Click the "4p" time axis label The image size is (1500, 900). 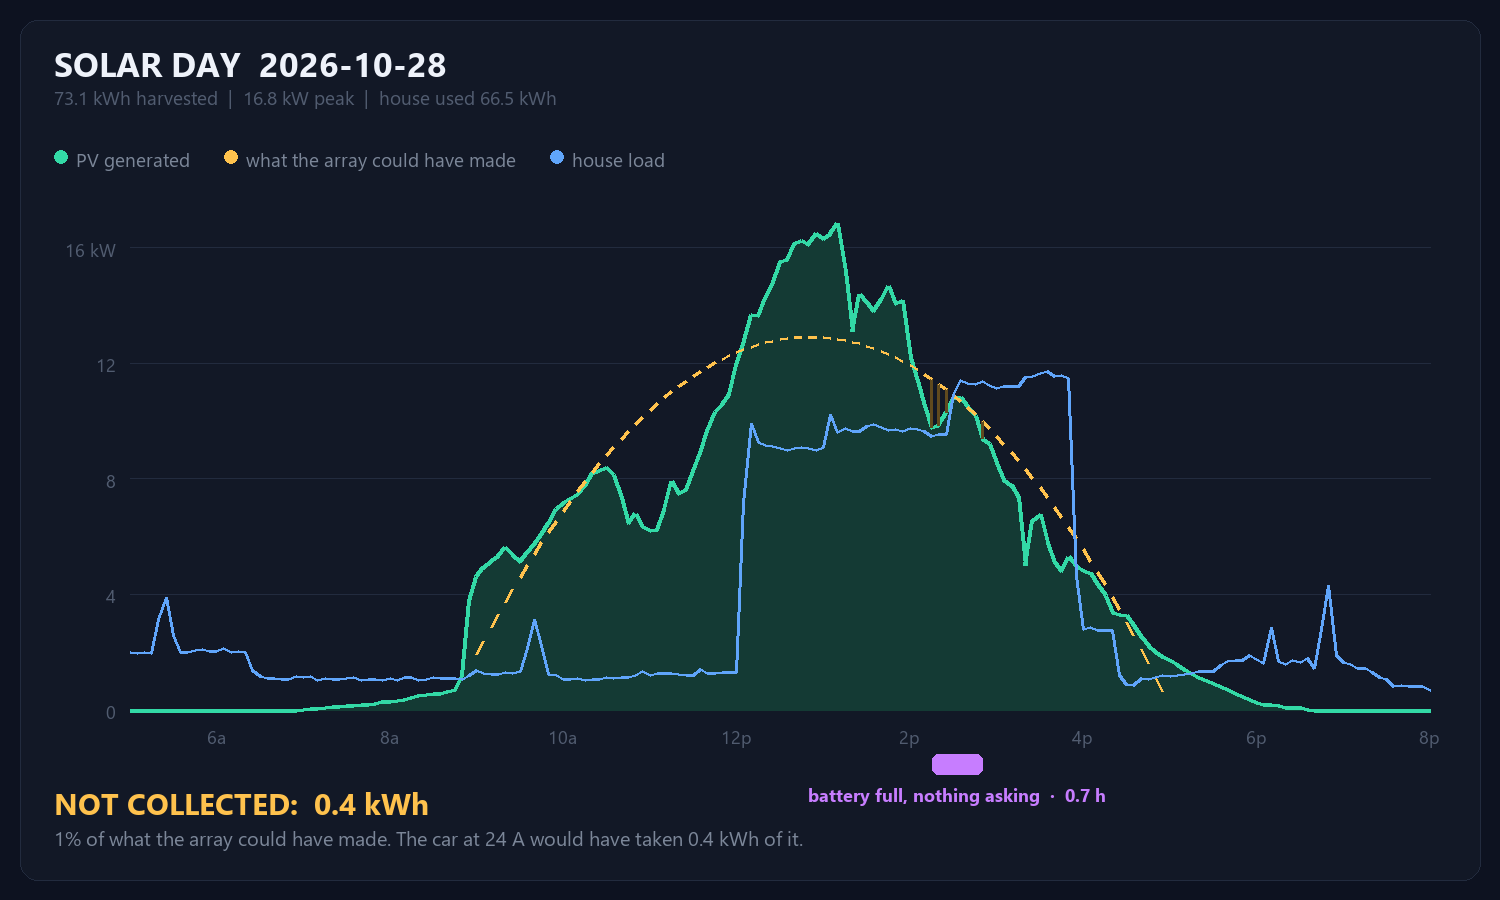(x=1082, y=739)
